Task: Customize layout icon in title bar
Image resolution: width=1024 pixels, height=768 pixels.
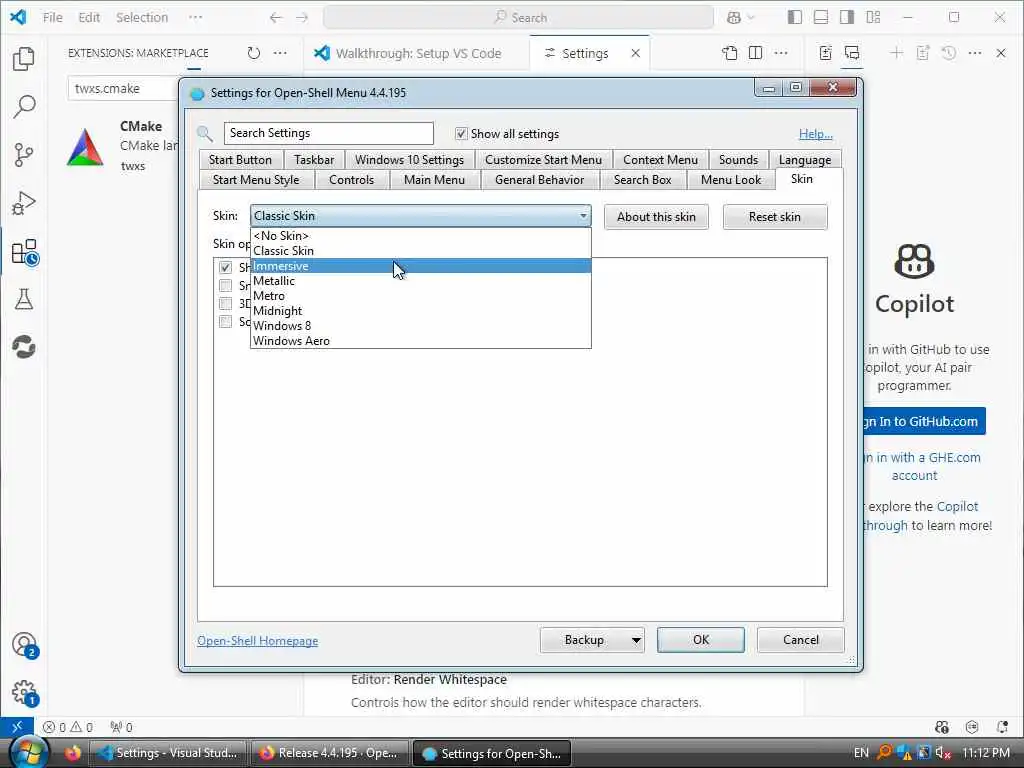Action: point(873,18)
